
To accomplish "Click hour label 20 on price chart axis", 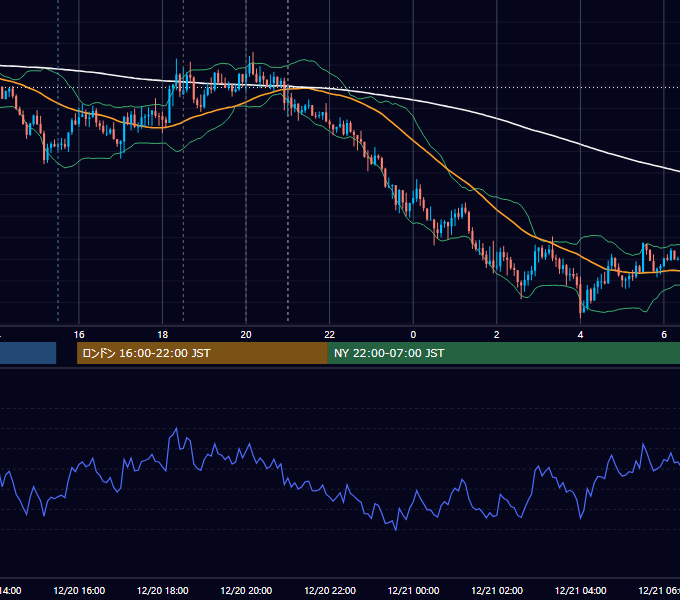I will [246, 335].
